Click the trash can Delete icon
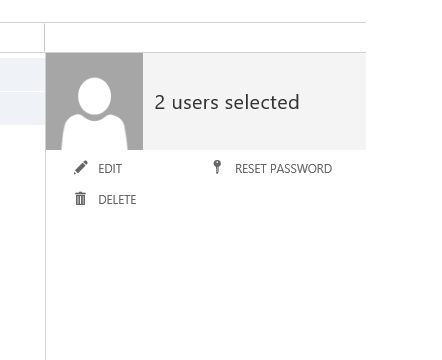The width and height of the screenshot is (442, 360). (80, 198)
